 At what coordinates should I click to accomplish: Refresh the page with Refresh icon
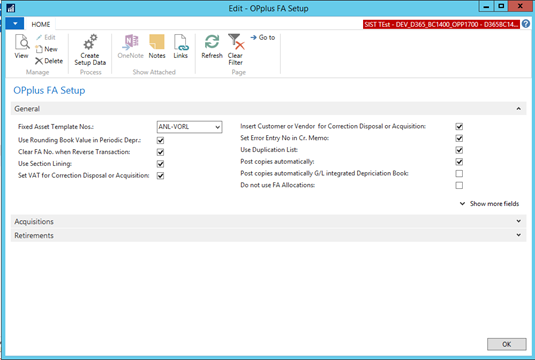pos(212,42)
